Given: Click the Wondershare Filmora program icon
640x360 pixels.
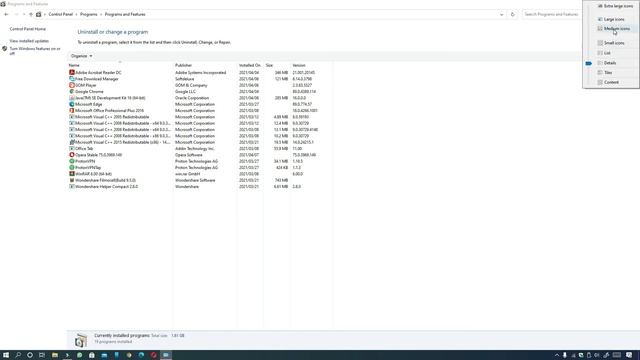Looking at the screenshot, I should coord(72,180).
